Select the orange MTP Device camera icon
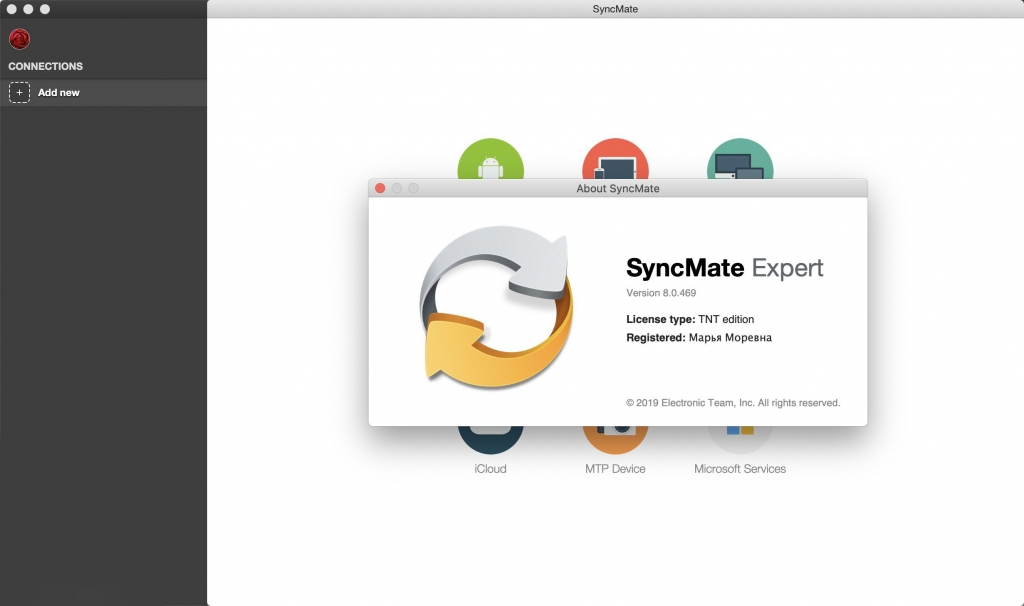 [x=615, y=439]
